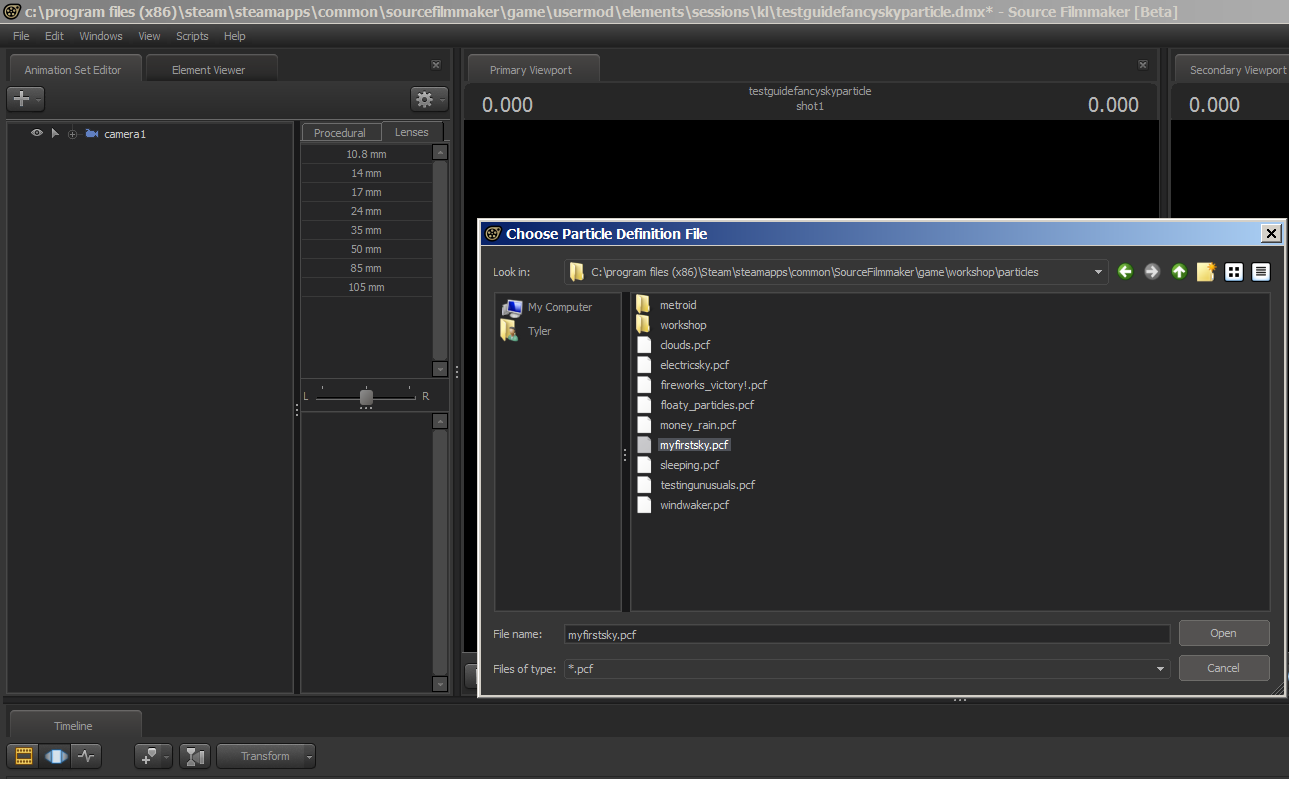Go back to the previous folder

[1125, 271]
